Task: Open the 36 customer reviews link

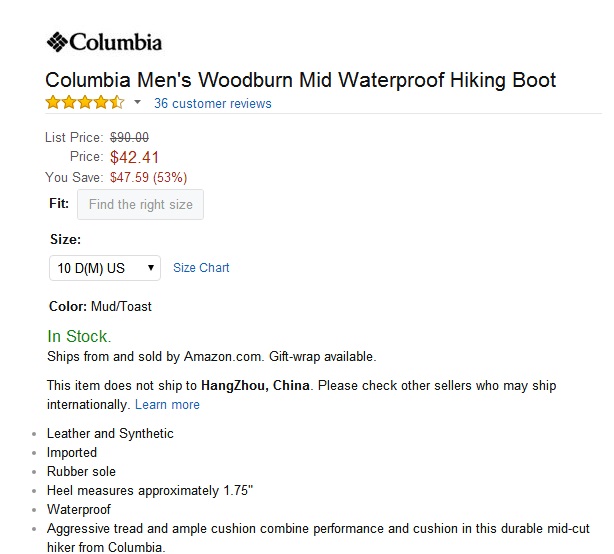Action: 213,103
